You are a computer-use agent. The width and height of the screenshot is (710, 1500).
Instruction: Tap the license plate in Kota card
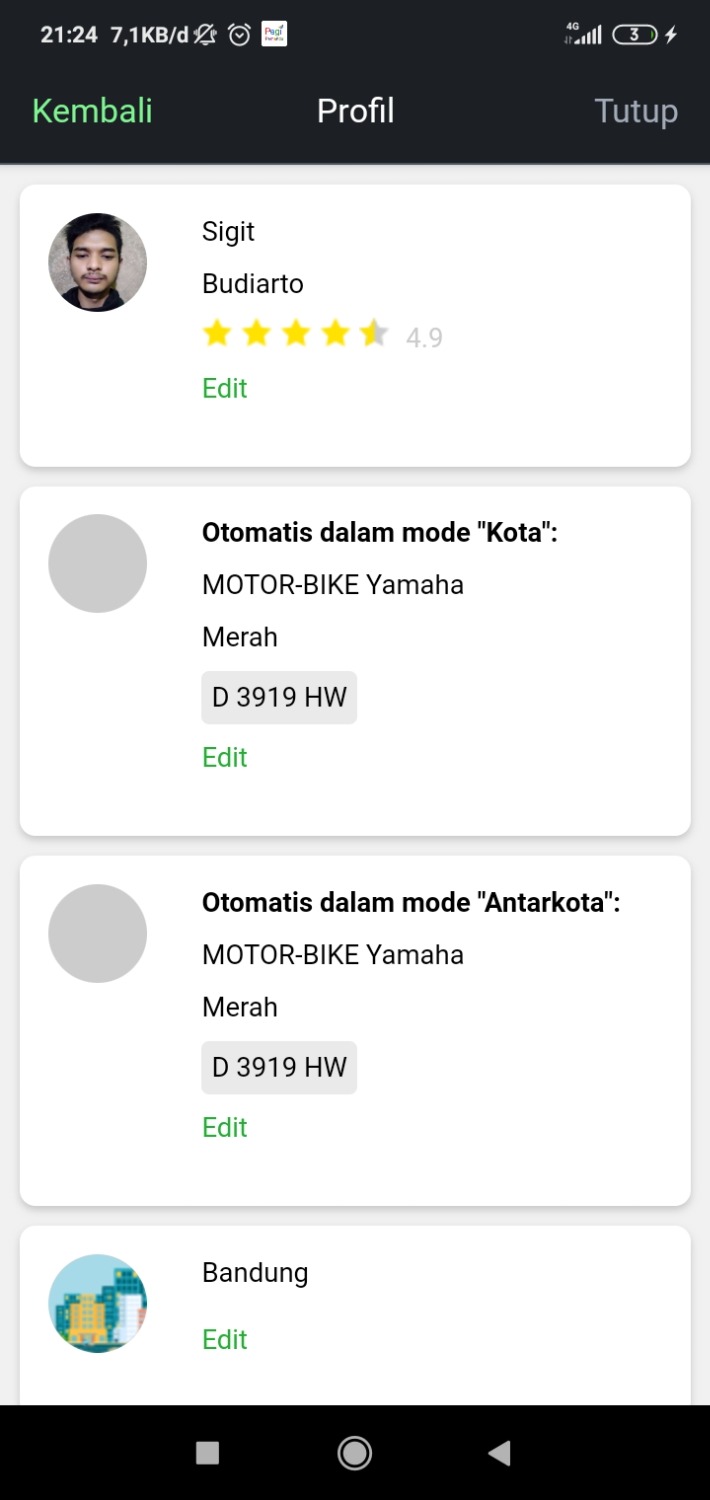click(279, 697)
